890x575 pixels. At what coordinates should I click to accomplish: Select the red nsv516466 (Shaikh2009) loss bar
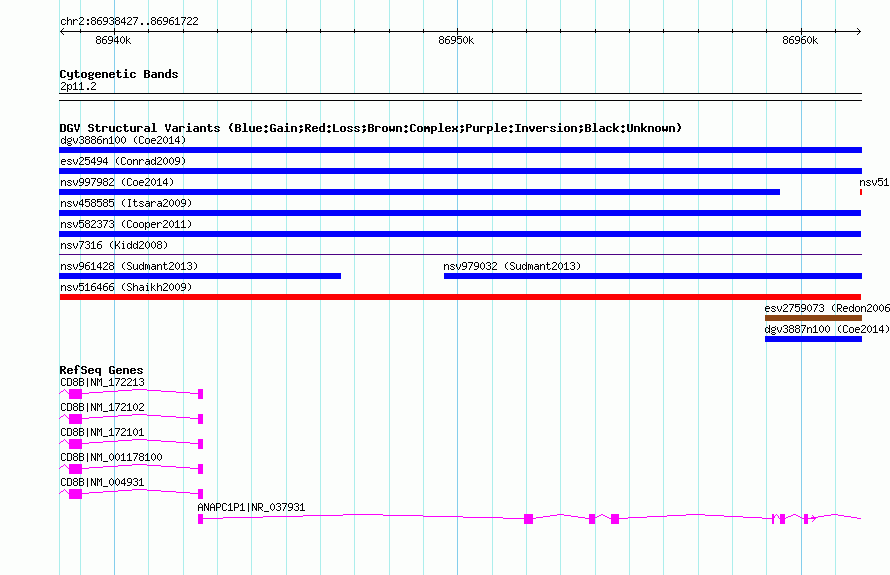(460, 297)
